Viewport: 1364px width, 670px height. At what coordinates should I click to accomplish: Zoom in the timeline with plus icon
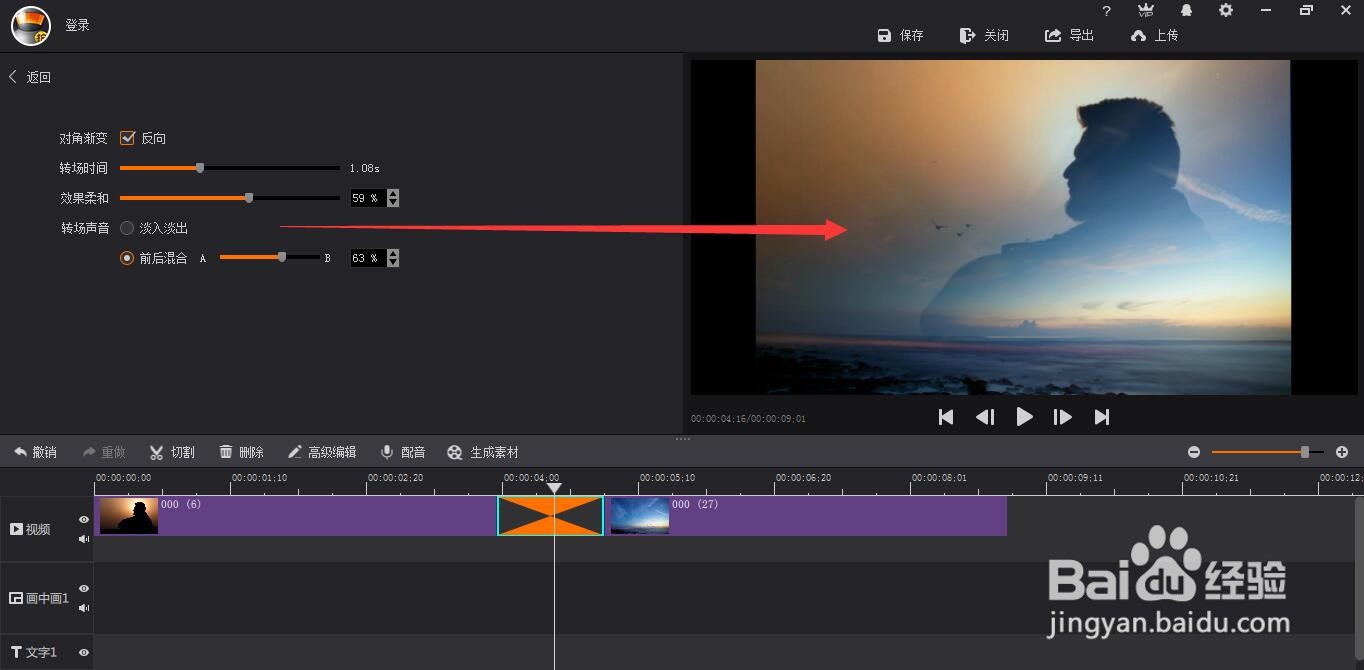pyautogui.click(x=1342, y=452)
